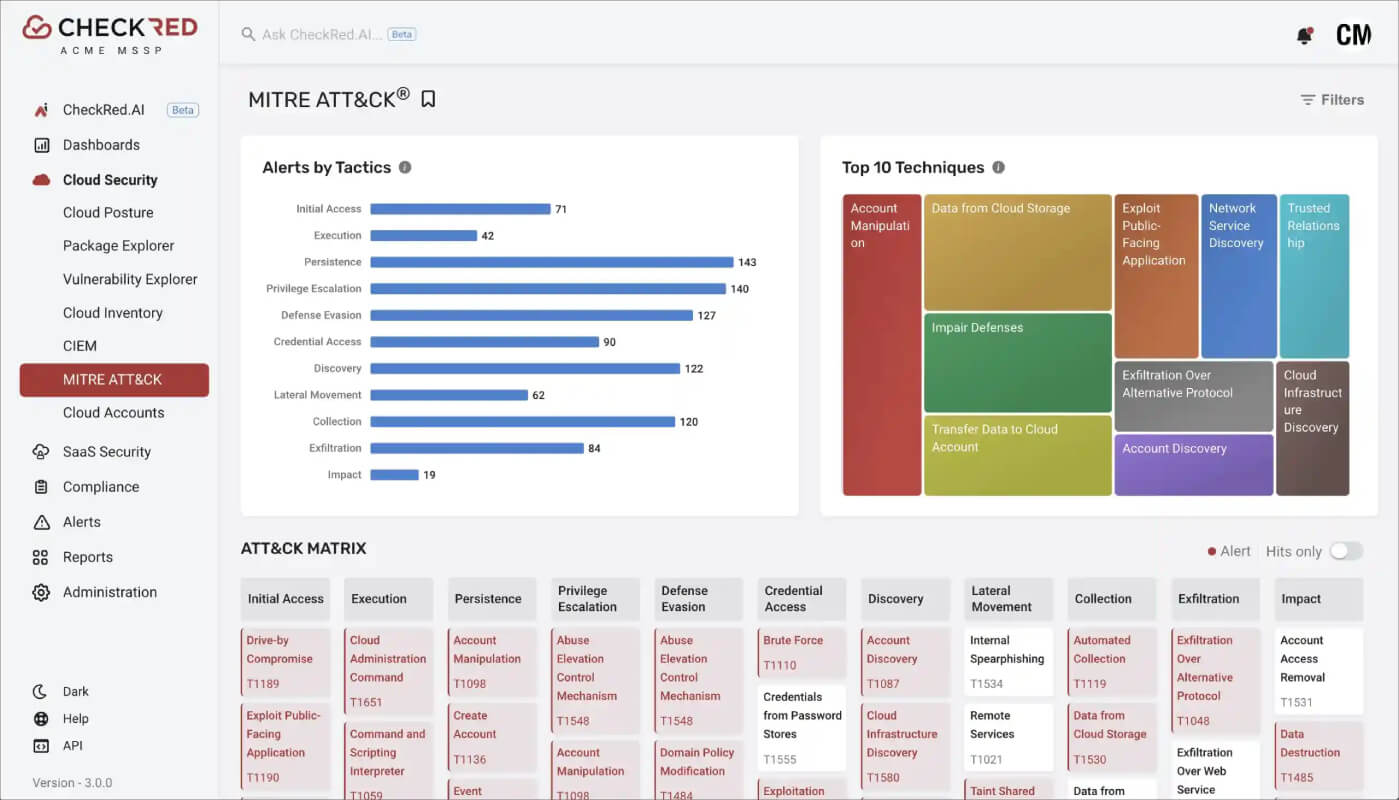Toggle the Hits only switch
Screen dimensions: 1399x800
coord(1346,551)
